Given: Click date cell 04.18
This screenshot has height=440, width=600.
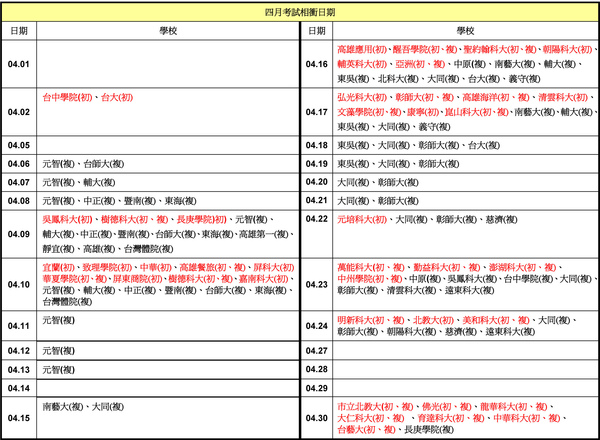Looking at the screenshot, I should click(x=316, y=145).
